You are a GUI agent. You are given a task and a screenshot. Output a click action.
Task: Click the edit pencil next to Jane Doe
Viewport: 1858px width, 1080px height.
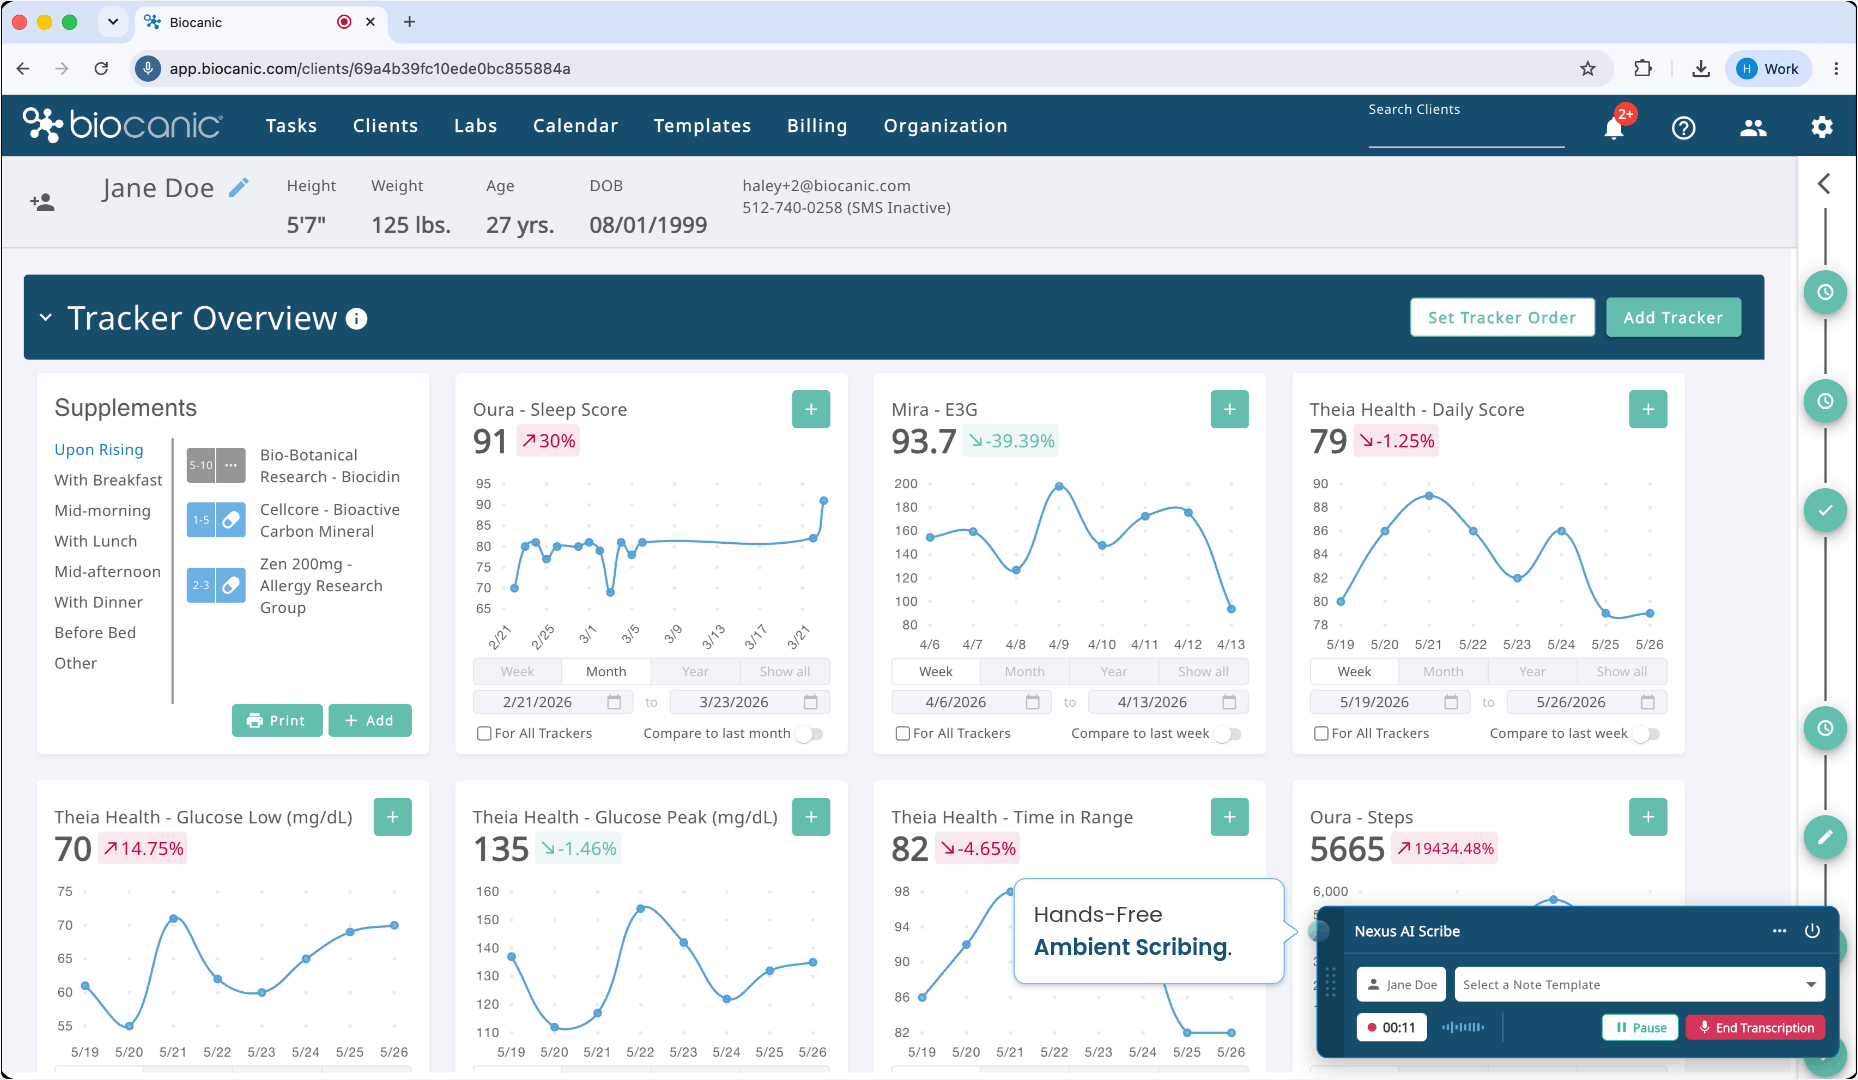point(238,187)
